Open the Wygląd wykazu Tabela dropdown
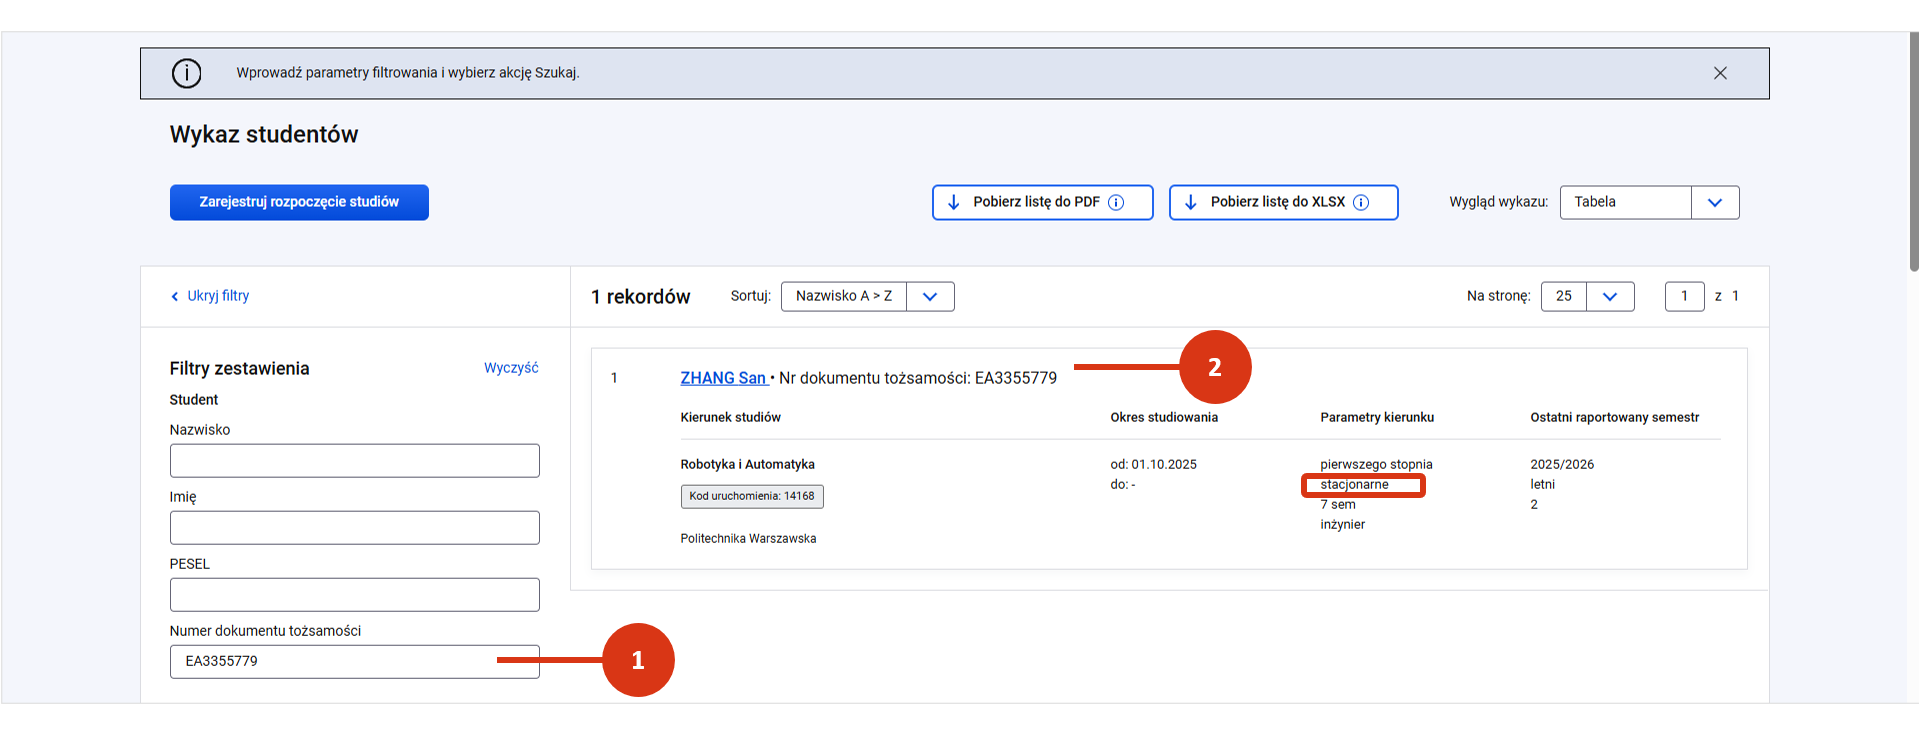 (x=1649, y=202)
